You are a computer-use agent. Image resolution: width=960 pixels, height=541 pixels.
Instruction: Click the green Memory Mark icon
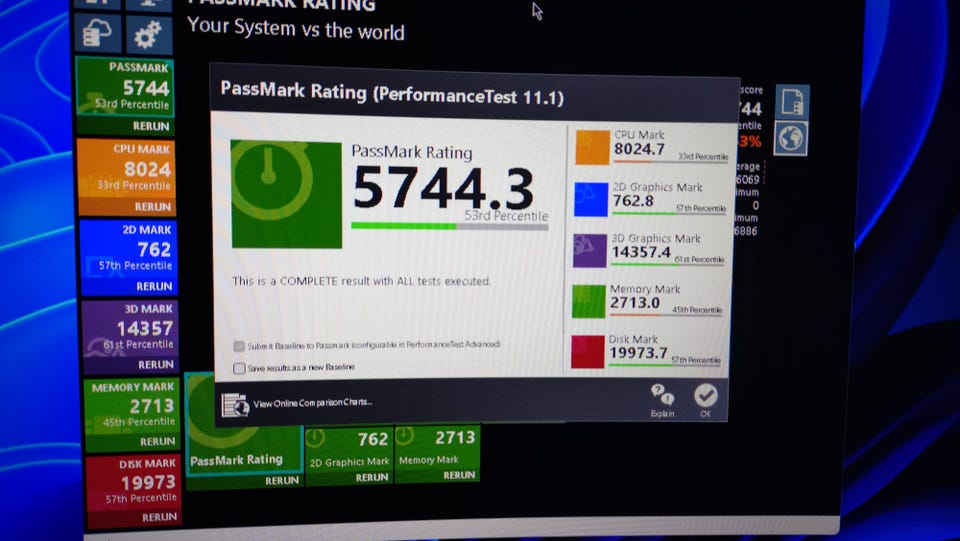point(588,301)
